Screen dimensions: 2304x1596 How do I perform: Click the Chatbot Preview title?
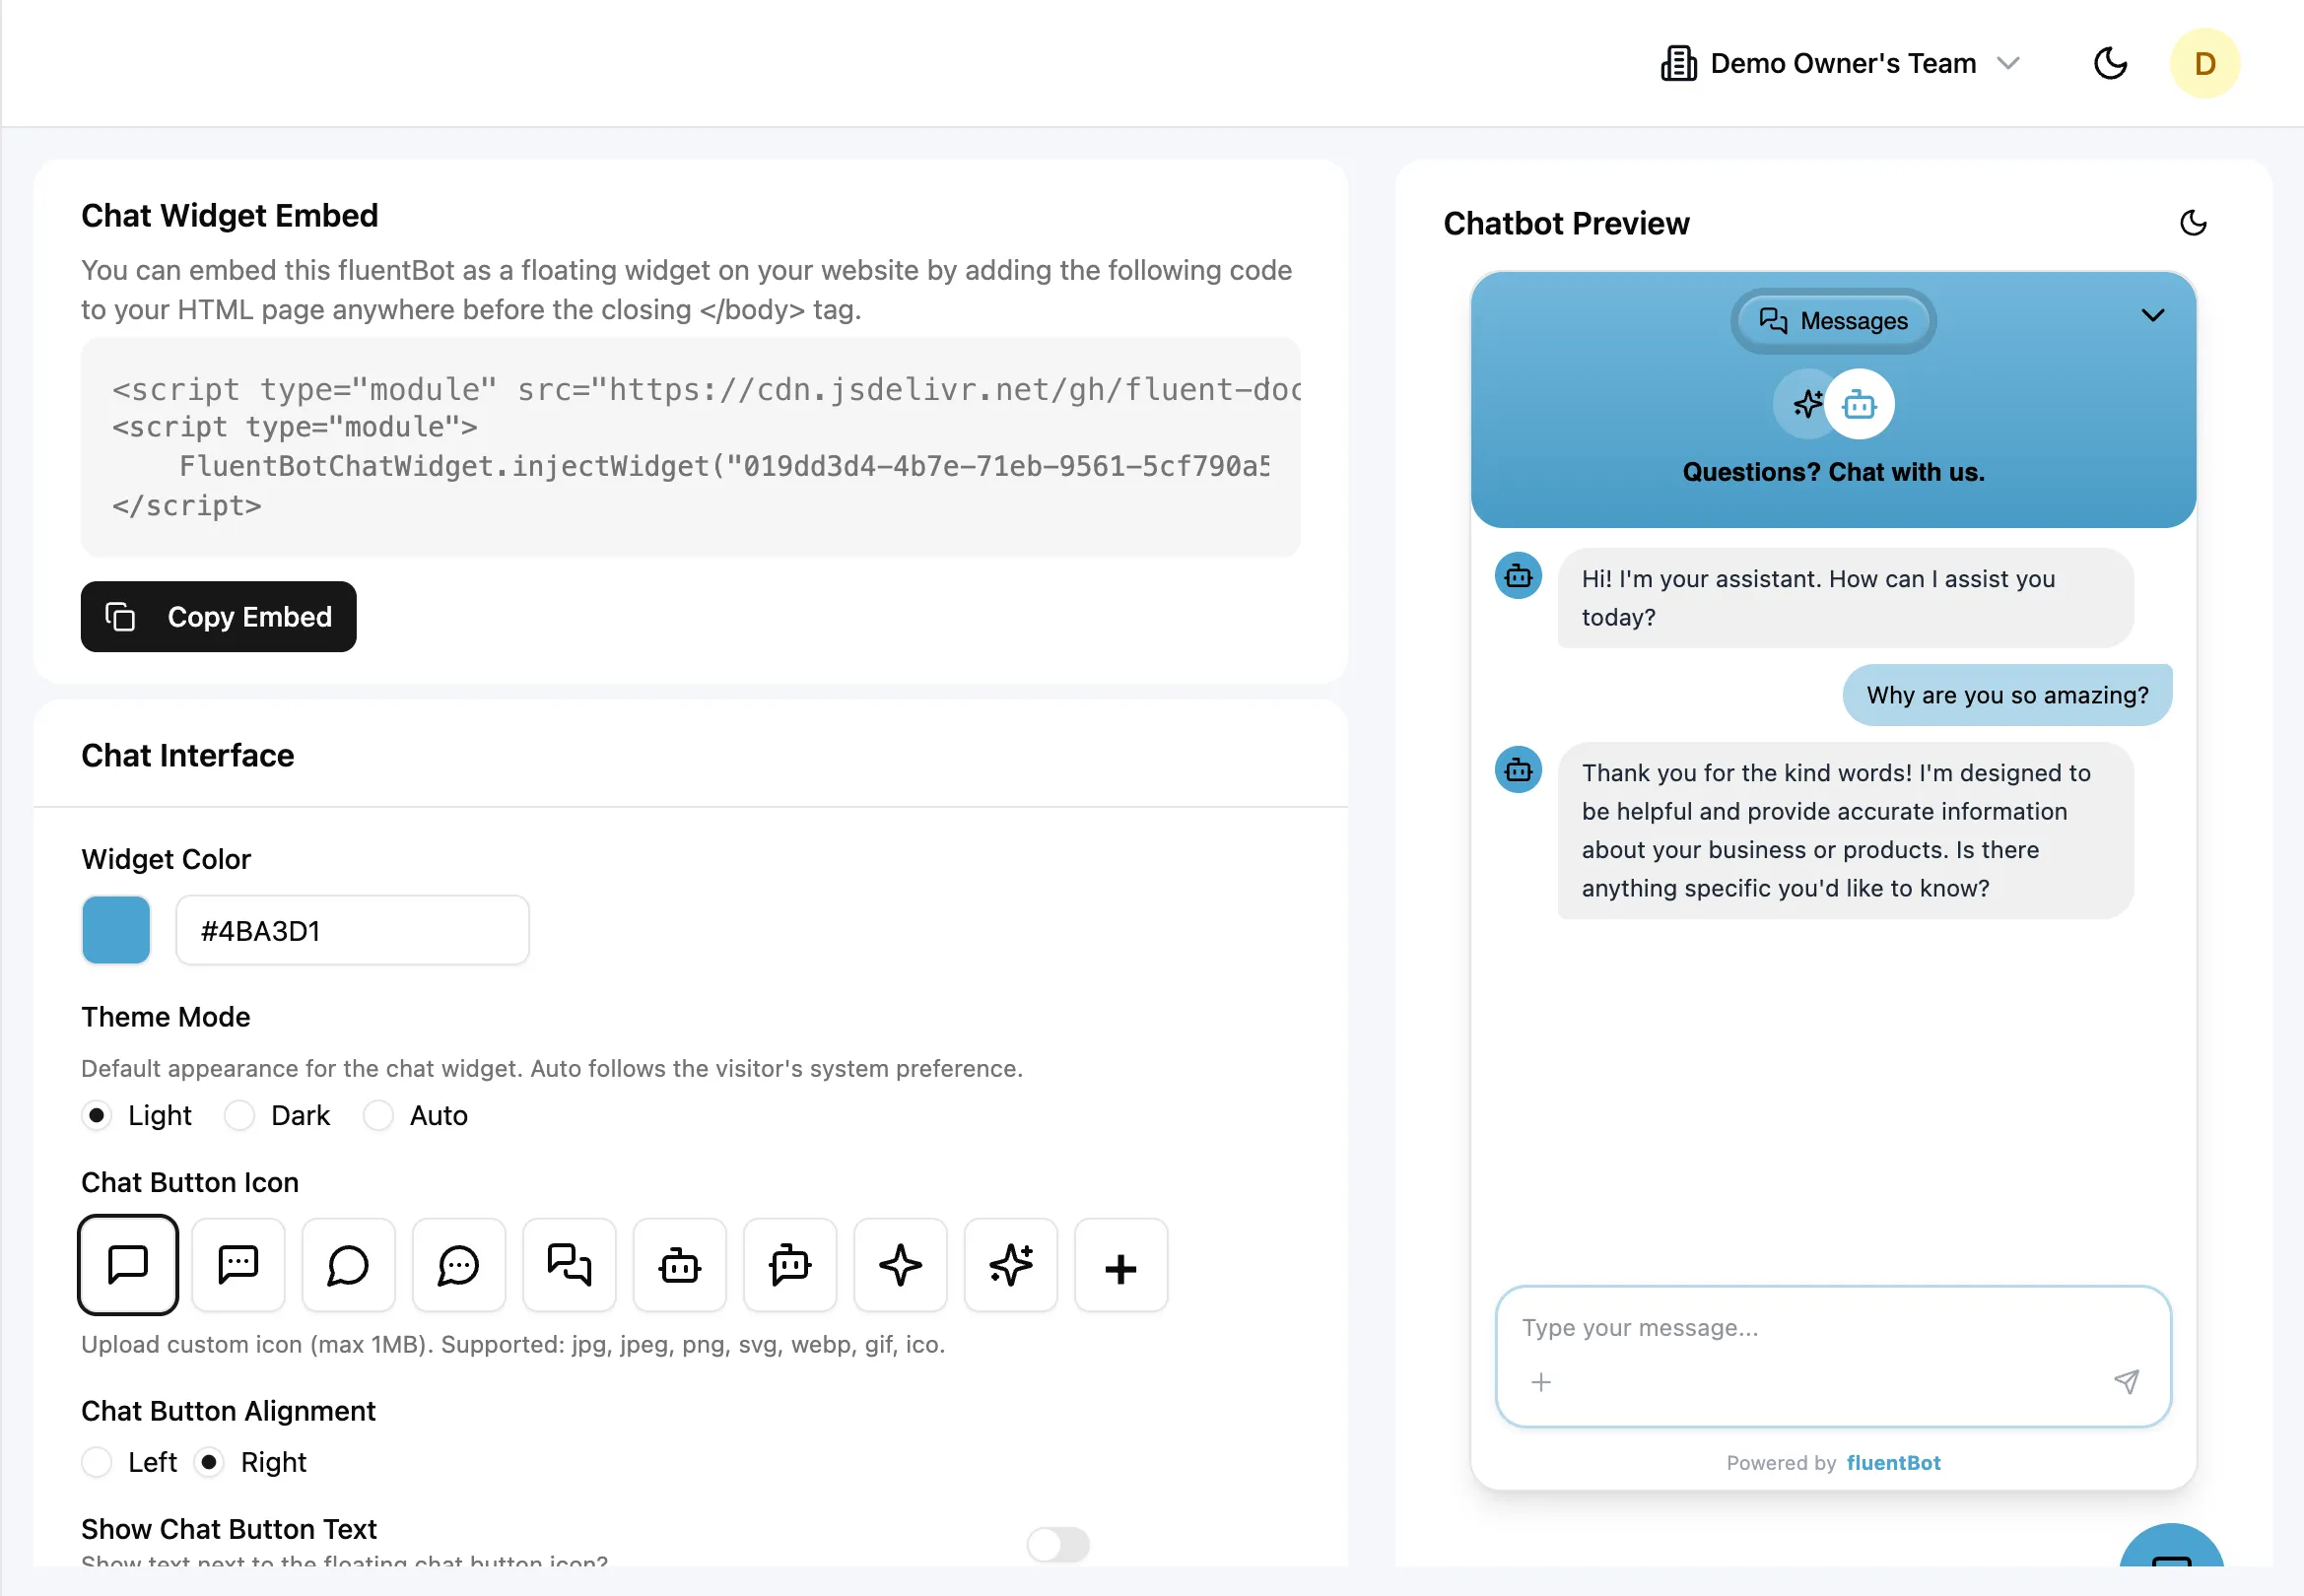pos(1566,223)
